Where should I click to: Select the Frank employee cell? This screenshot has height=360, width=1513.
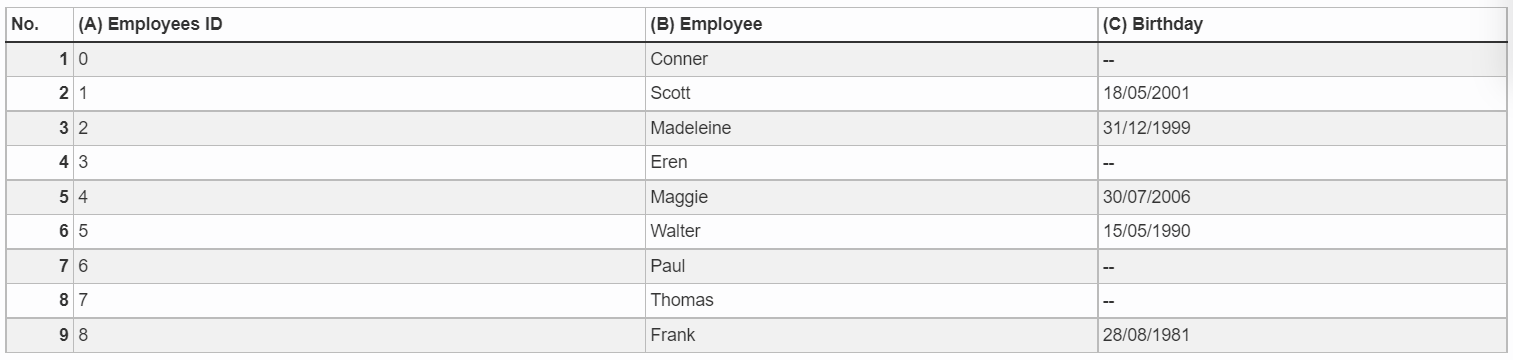(x=872, y=336)
